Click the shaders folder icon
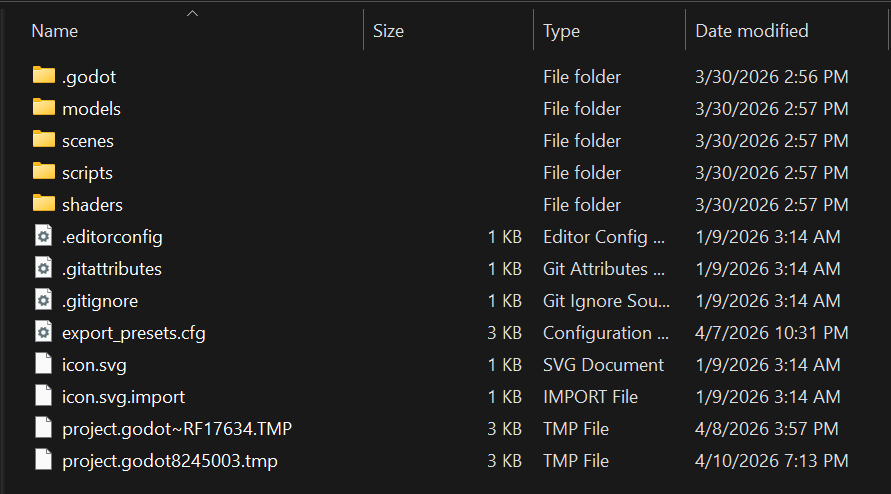Viewport: 891px width, 494px height. (x=43, y=204)
